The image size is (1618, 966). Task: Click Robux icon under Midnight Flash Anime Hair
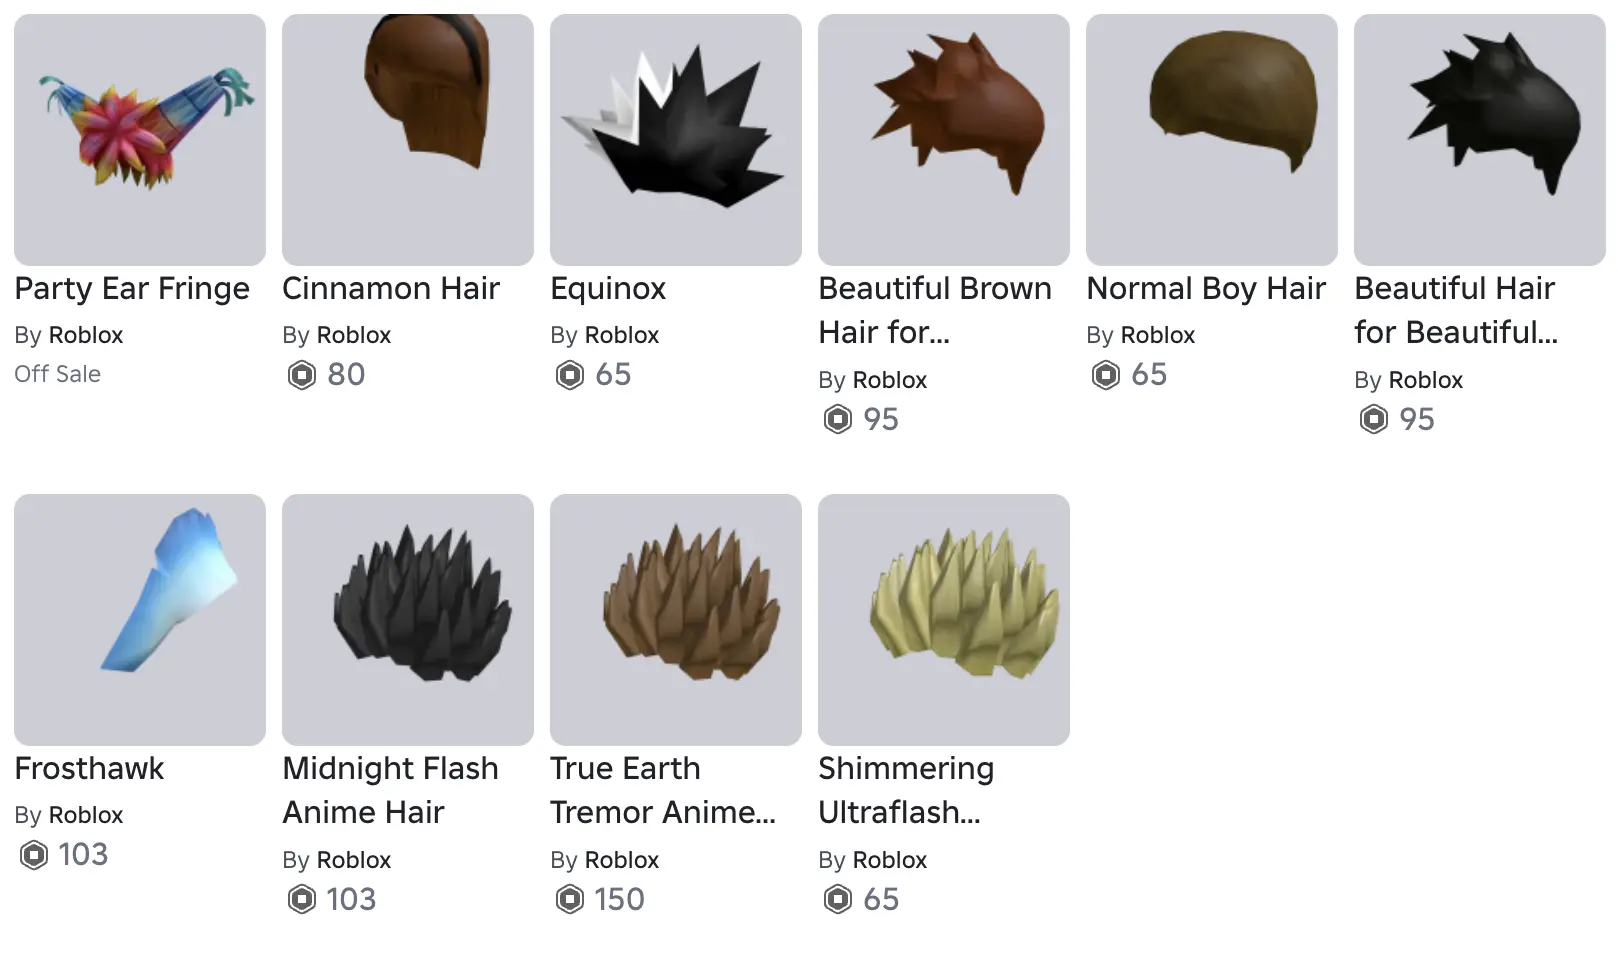click(302, 900)
